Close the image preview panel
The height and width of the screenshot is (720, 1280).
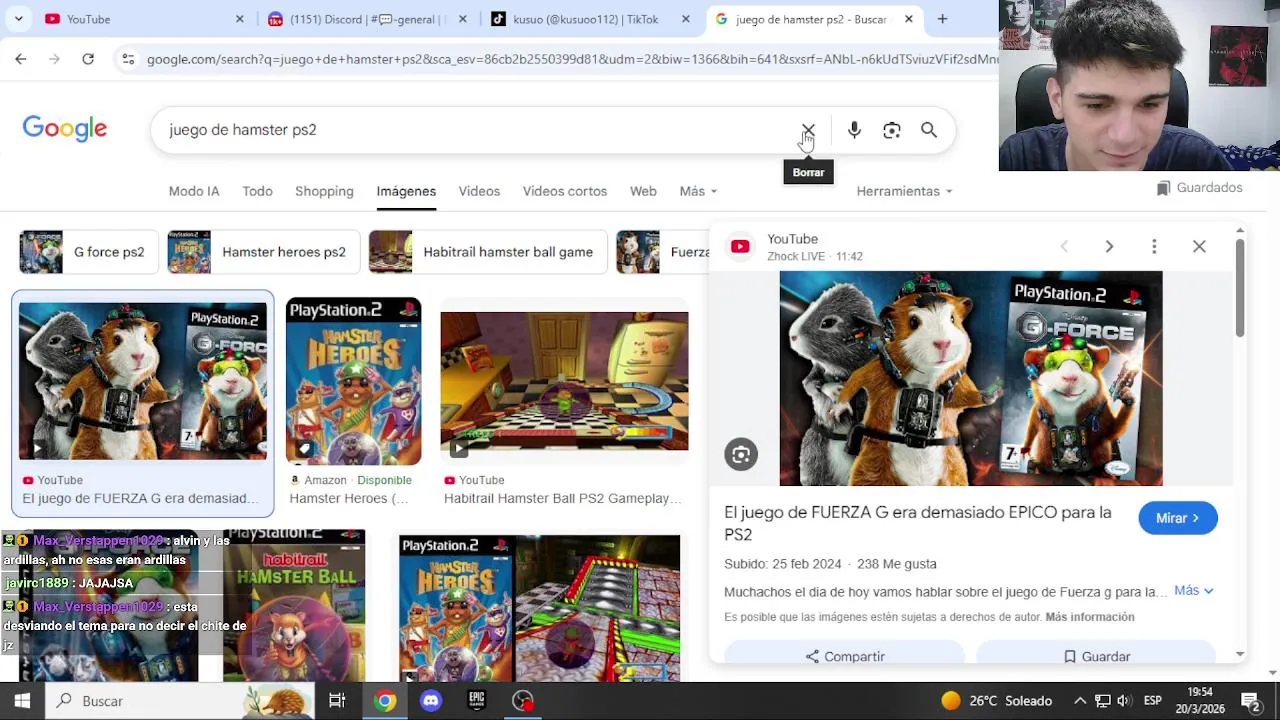[x=1199, y=246]
